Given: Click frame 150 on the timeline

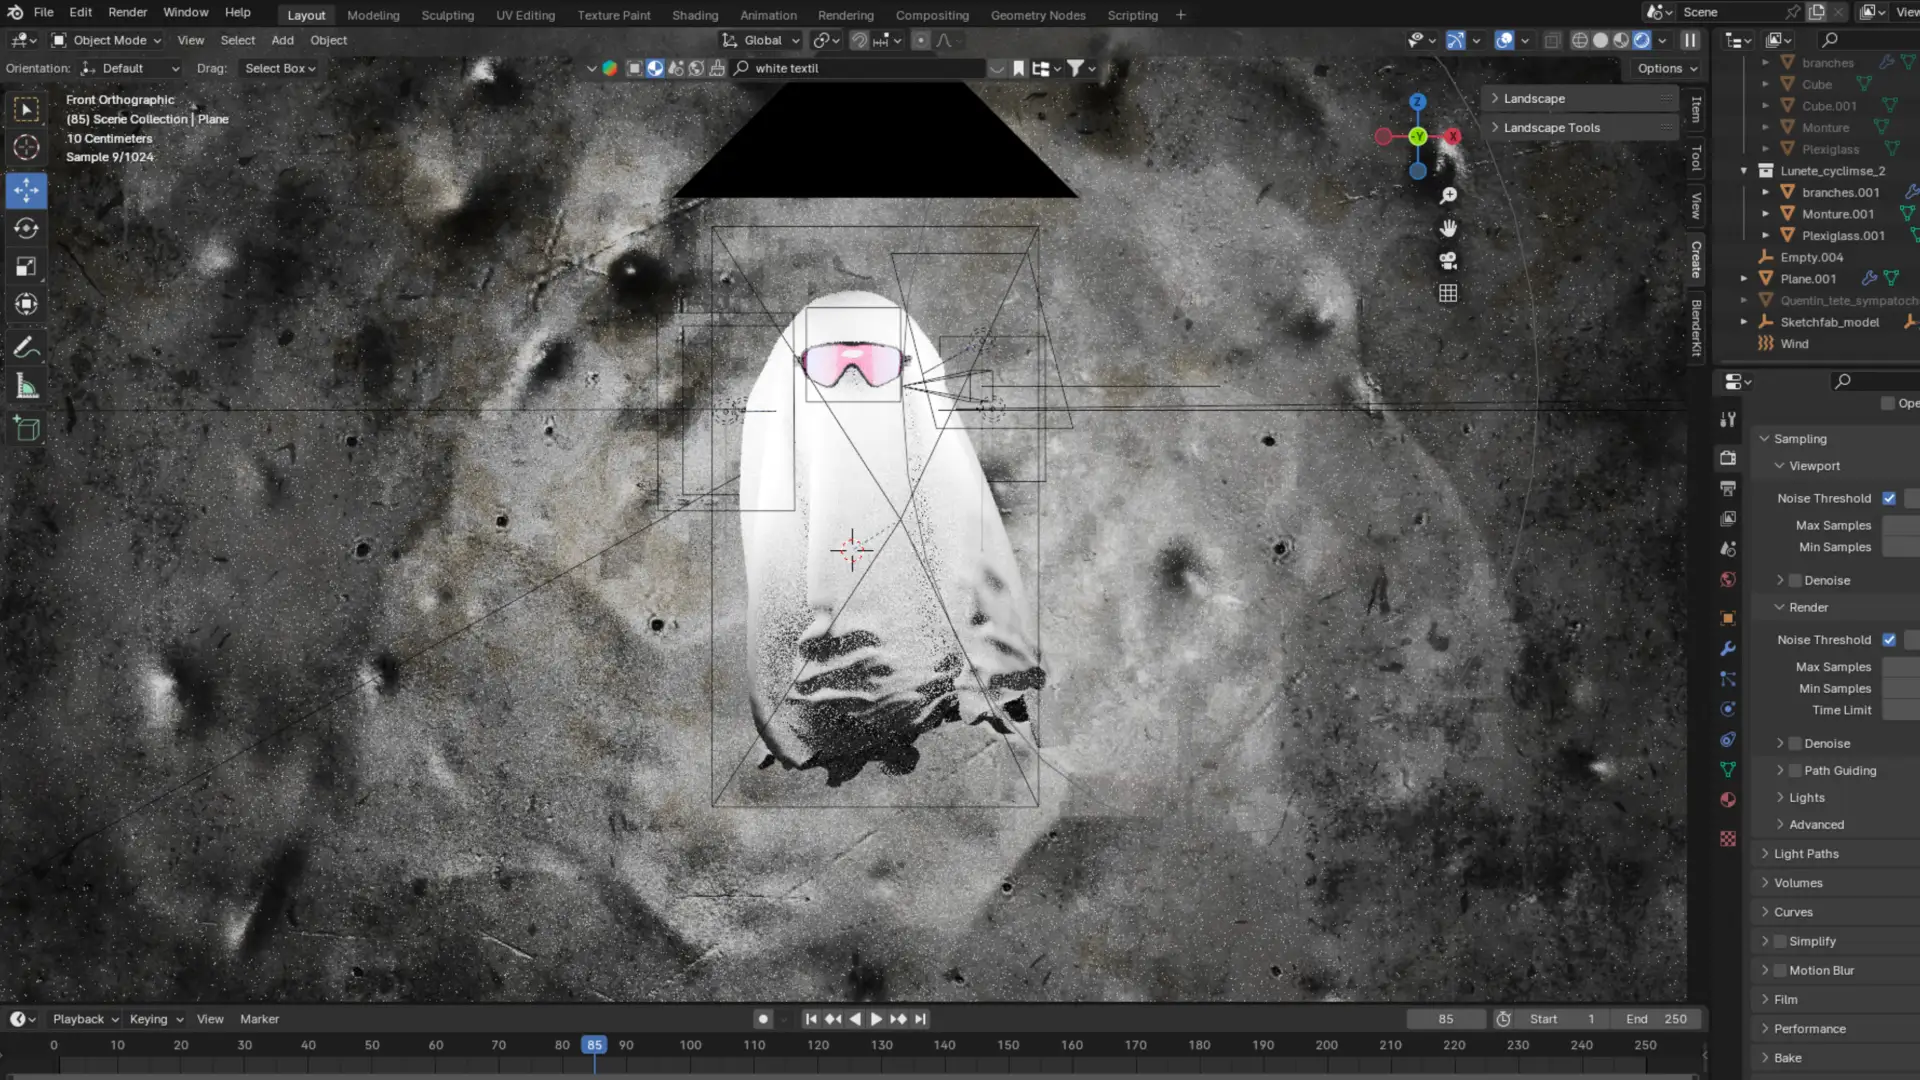Looking at the screenshot, I should [1008, 1046].
